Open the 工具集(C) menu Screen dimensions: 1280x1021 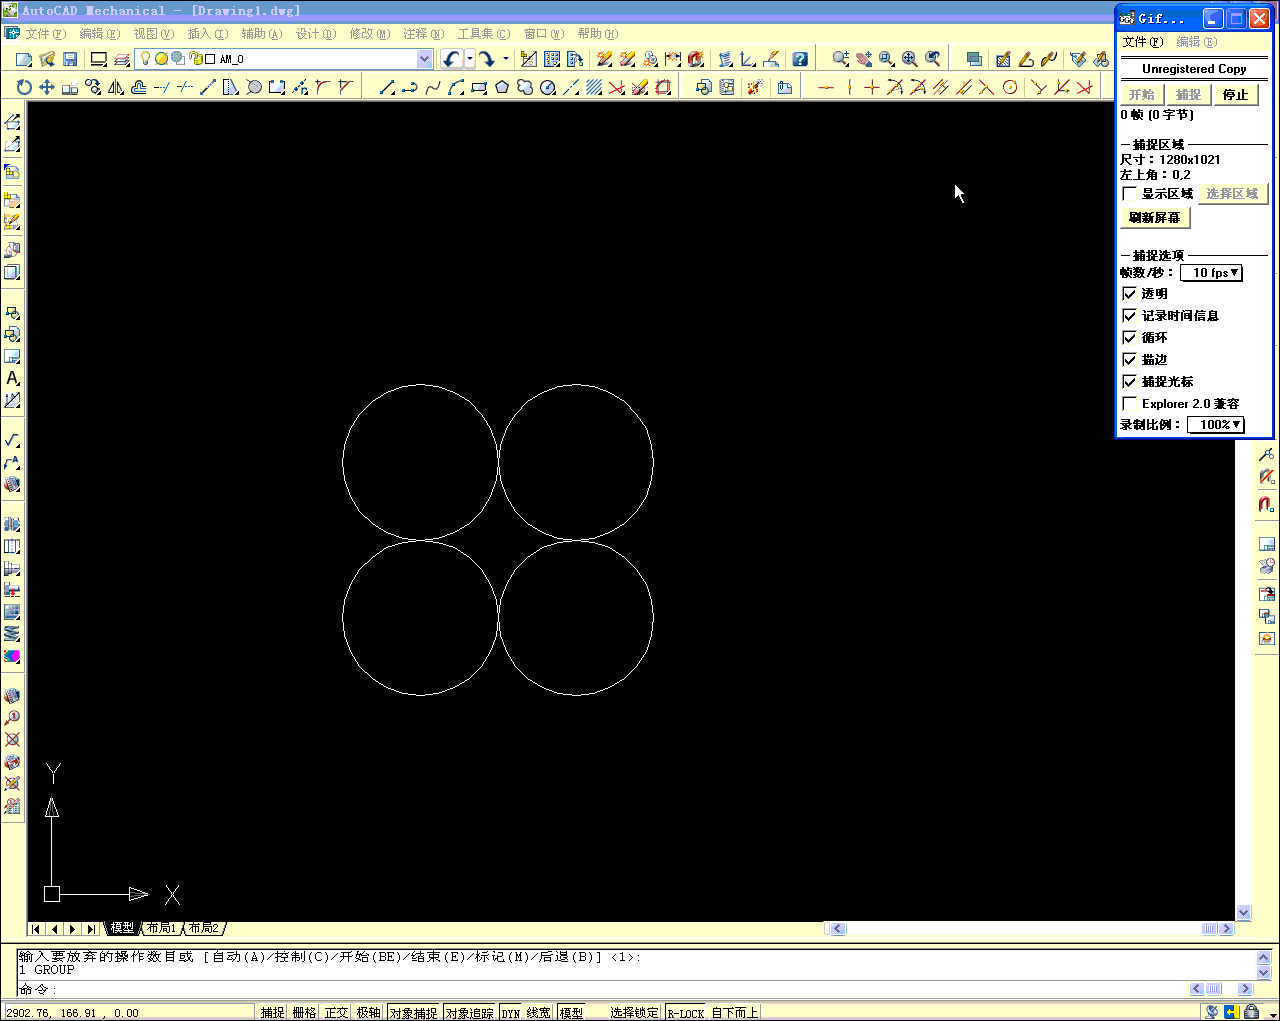[484, 33]
